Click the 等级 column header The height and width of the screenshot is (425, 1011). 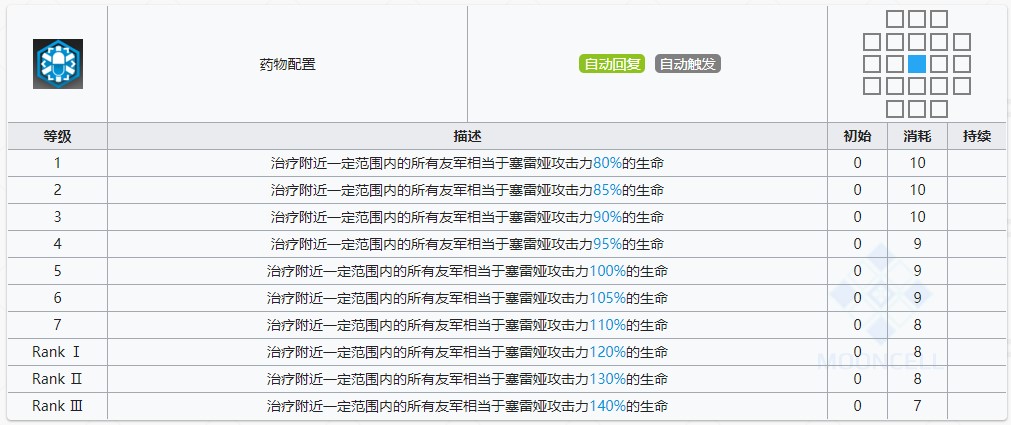pyautogui.click(x=57, y=136)
